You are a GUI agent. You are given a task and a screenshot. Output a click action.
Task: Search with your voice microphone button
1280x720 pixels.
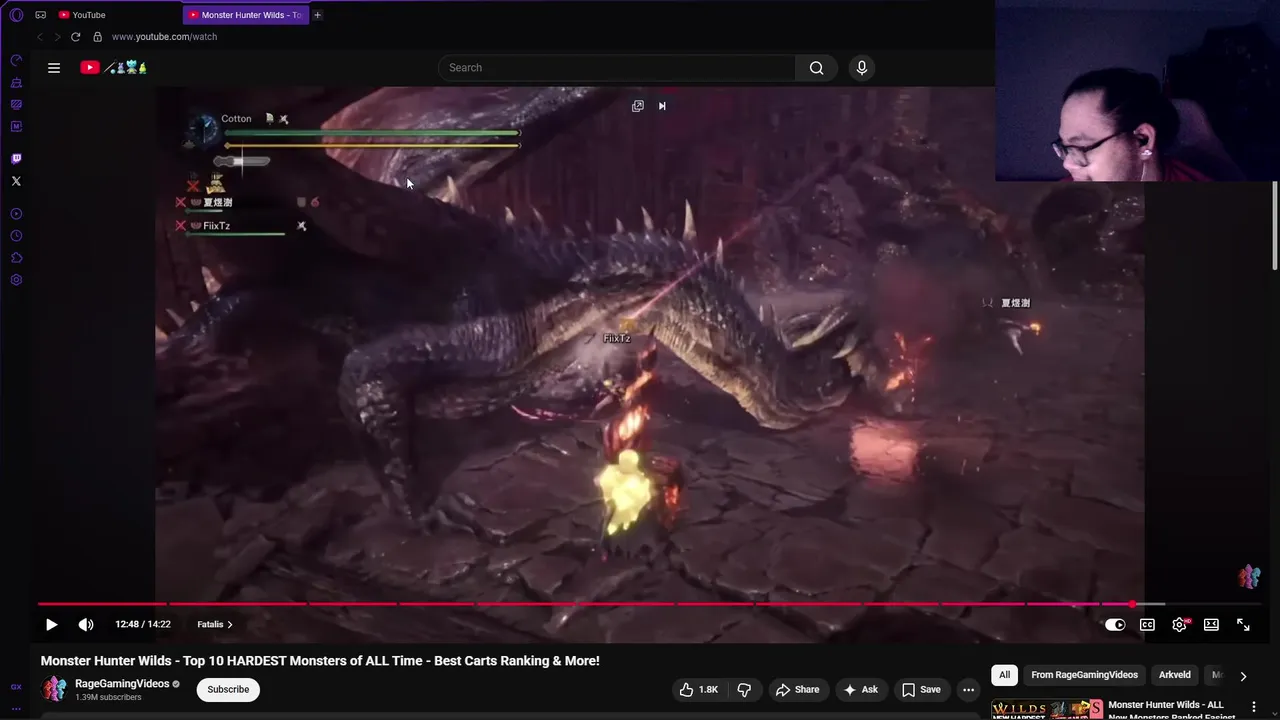click(862, 68)
